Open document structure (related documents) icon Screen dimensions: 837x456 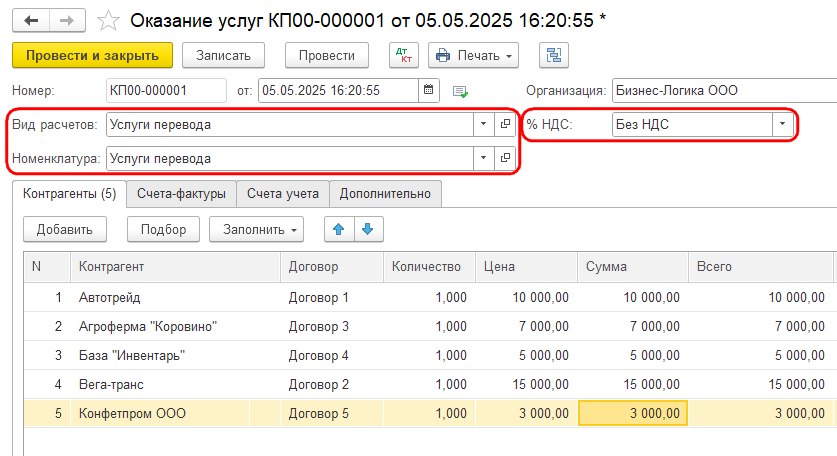coord(554,56)
